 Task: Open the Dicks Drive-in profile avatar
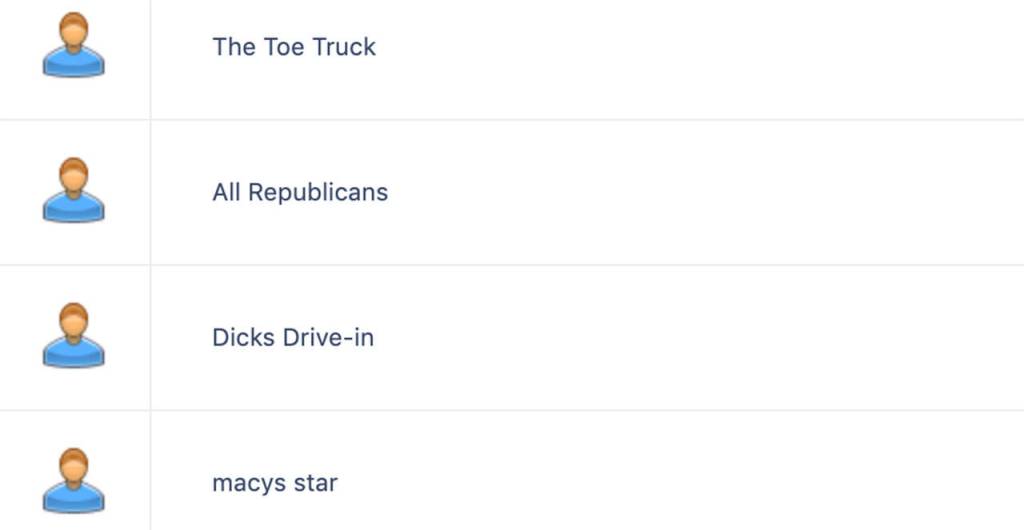(73, 336)
